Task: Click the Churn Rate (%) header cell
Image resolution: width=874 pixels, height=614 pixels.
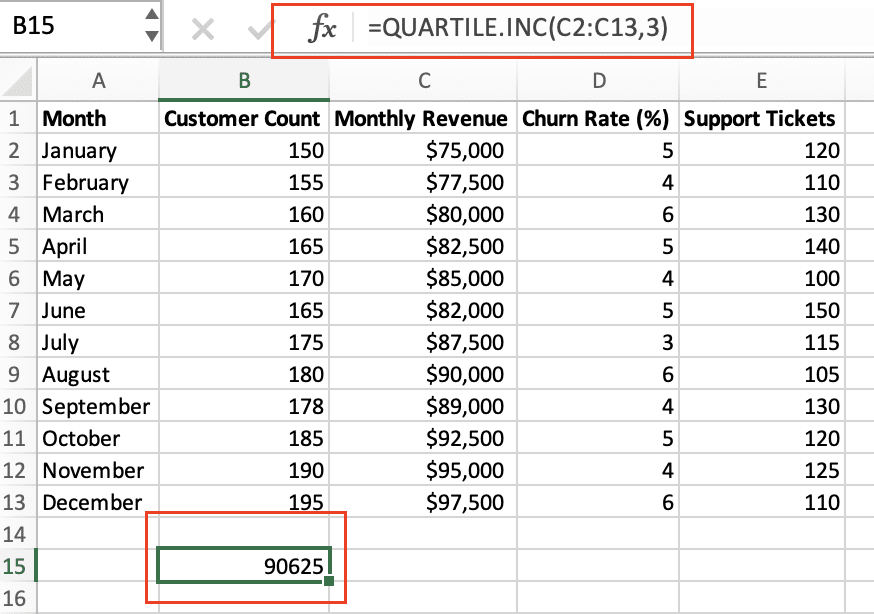Action: tap(599, 118)
